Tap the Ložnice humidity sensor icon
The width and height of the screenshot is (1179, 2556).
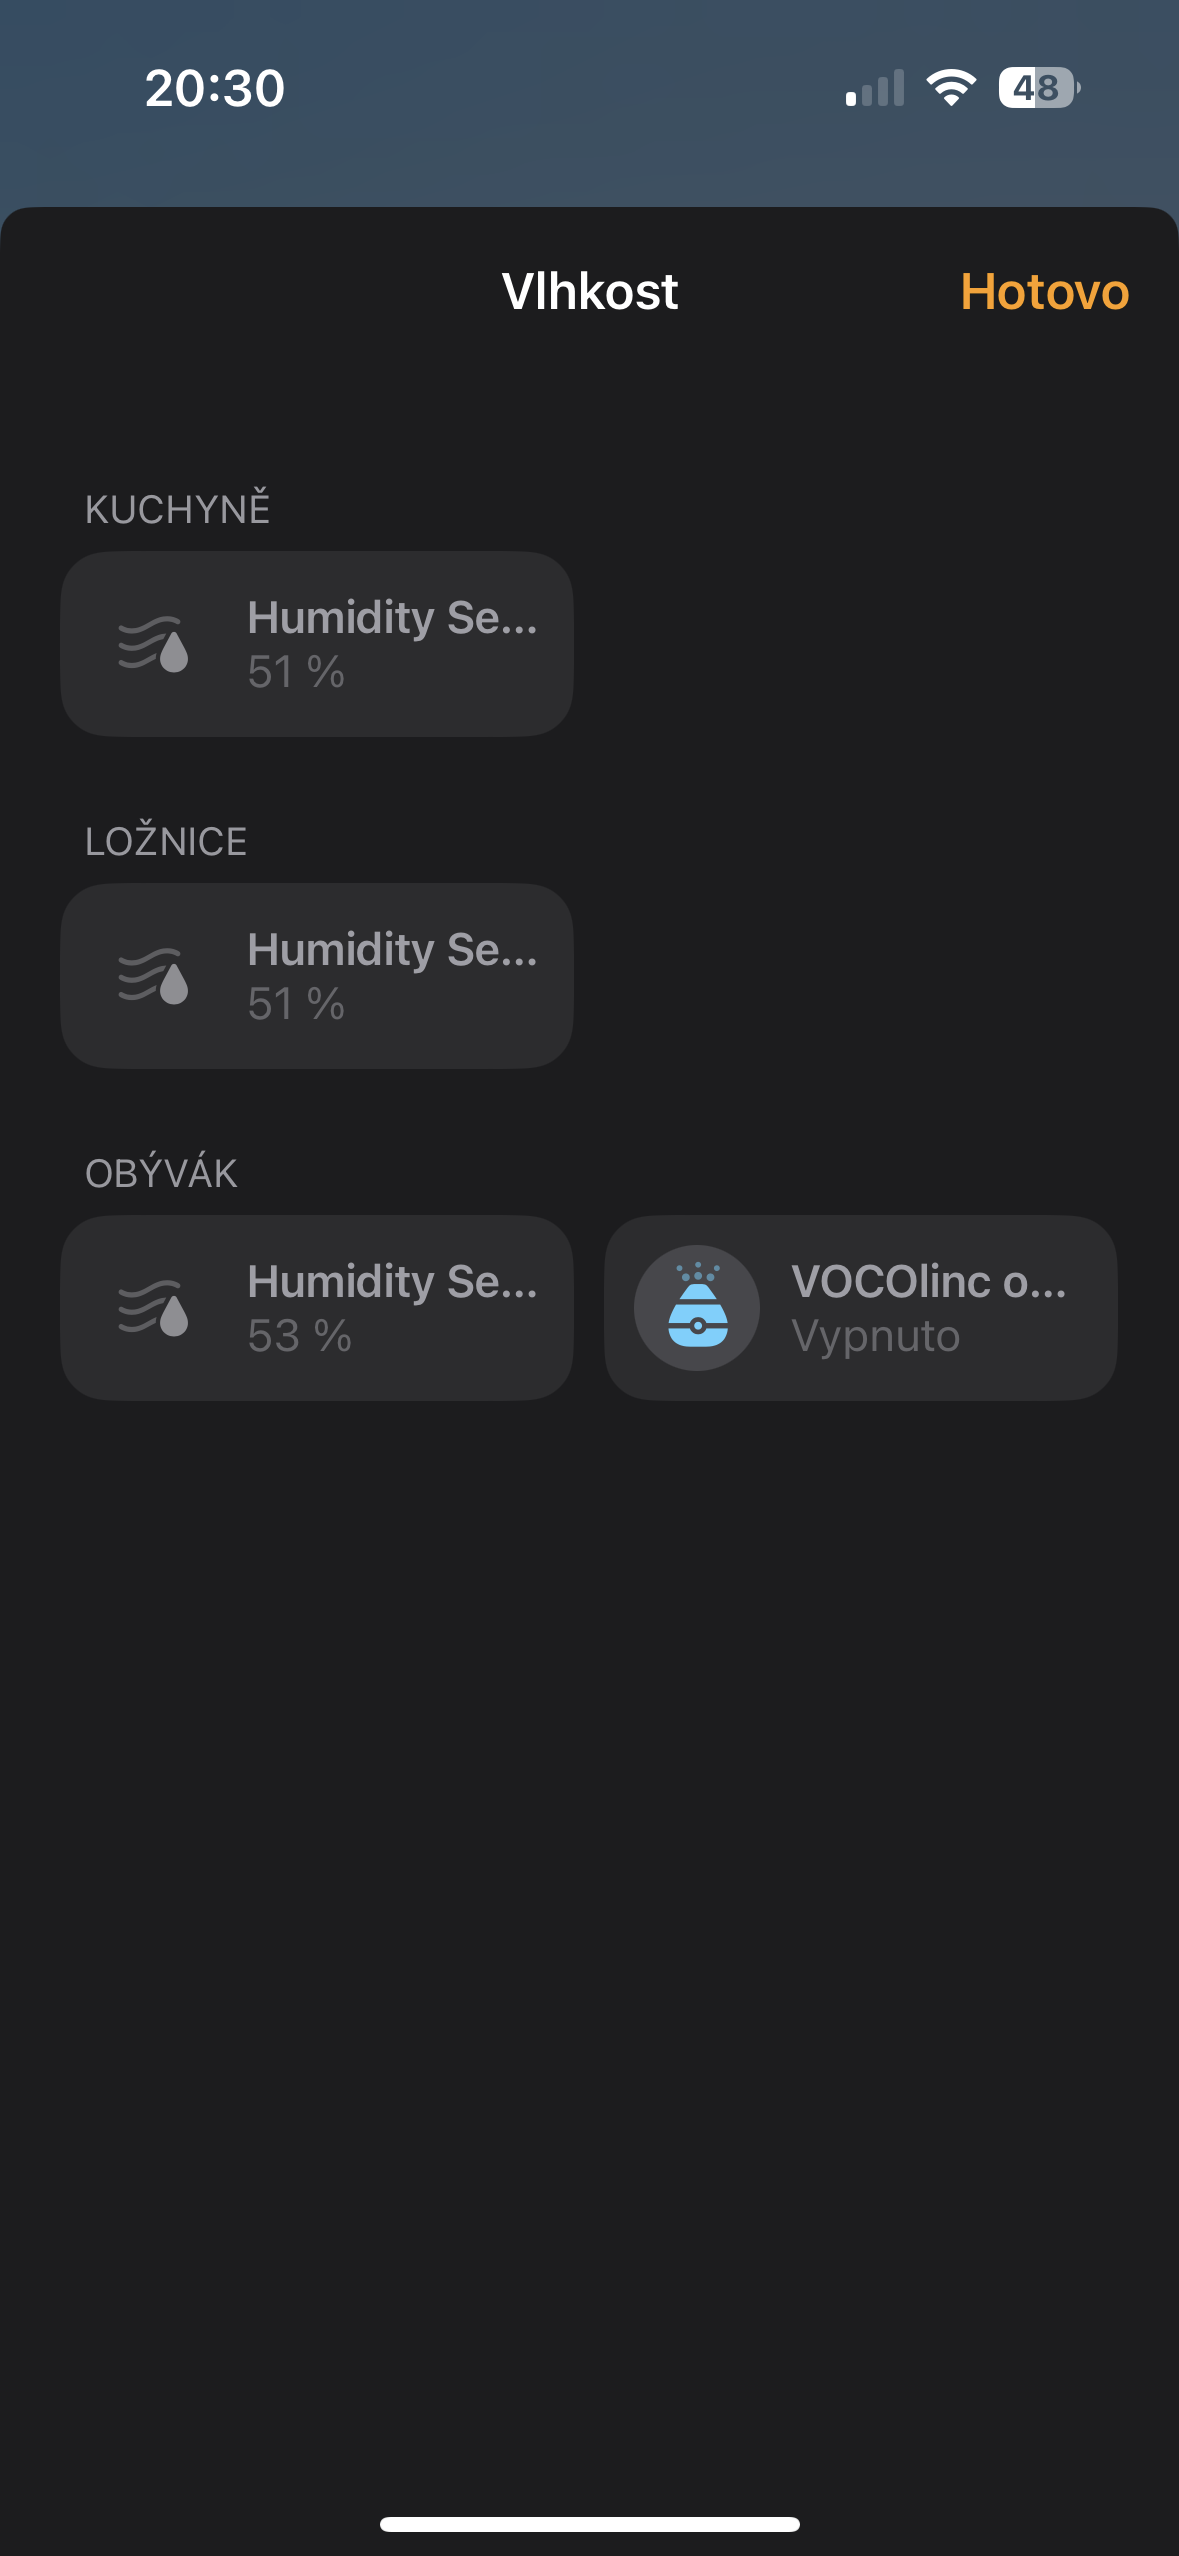[x=154, y=976]
